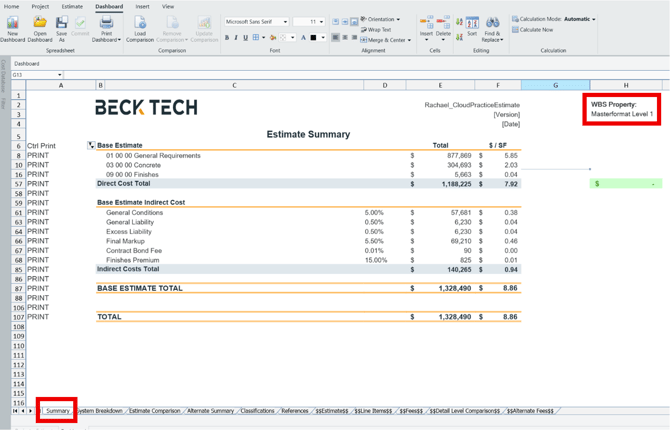Viewport: 670px width, 431px height.
Task: Expand the Calculation Mode Automatic dropdown
Action: 594,19
